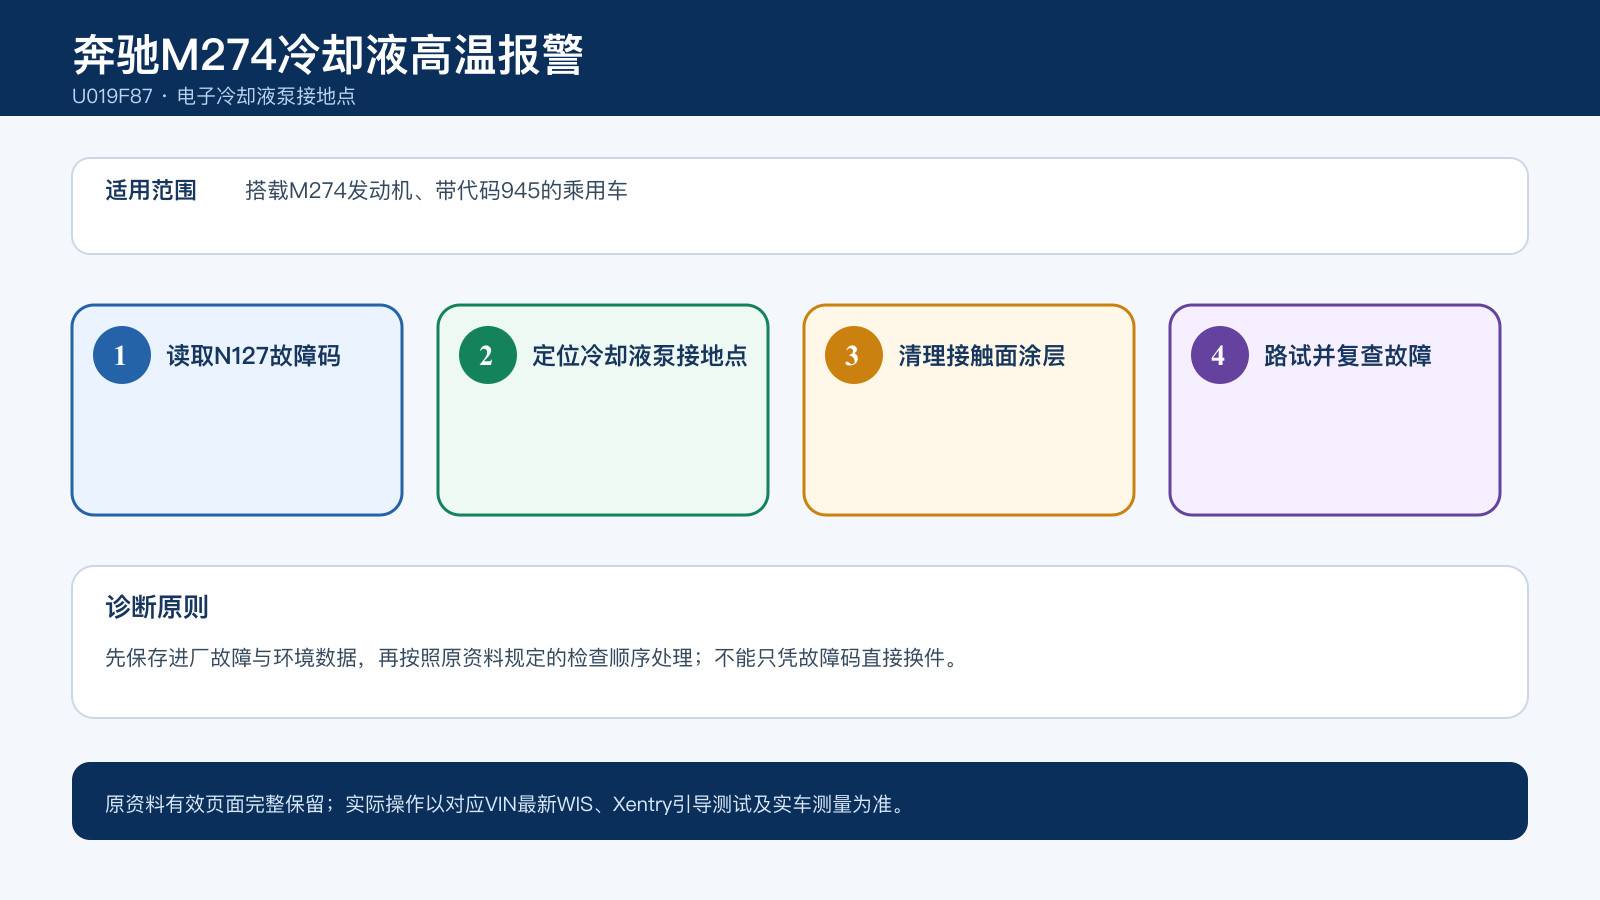Click the slide title 奔驰M274冷却液高温报警
The height and width of the screenshot is (900, 1600).
(328, 54)
